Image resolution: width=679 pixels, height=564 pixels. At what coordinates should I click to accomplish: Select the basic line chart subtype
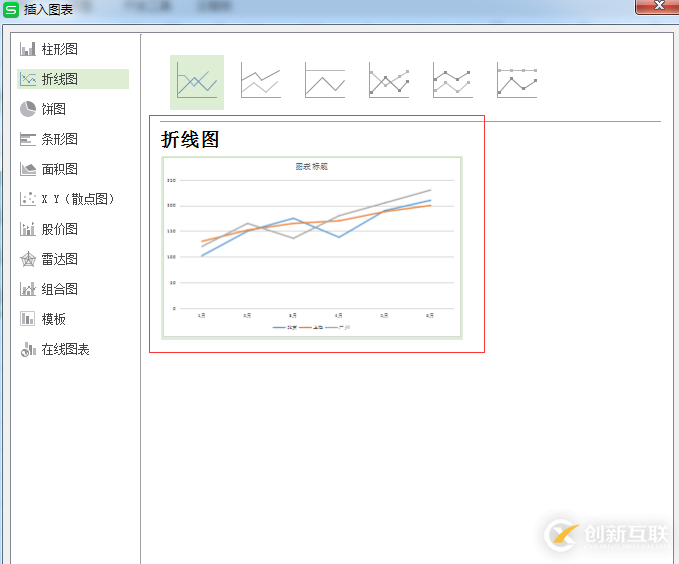click(197, 82)
